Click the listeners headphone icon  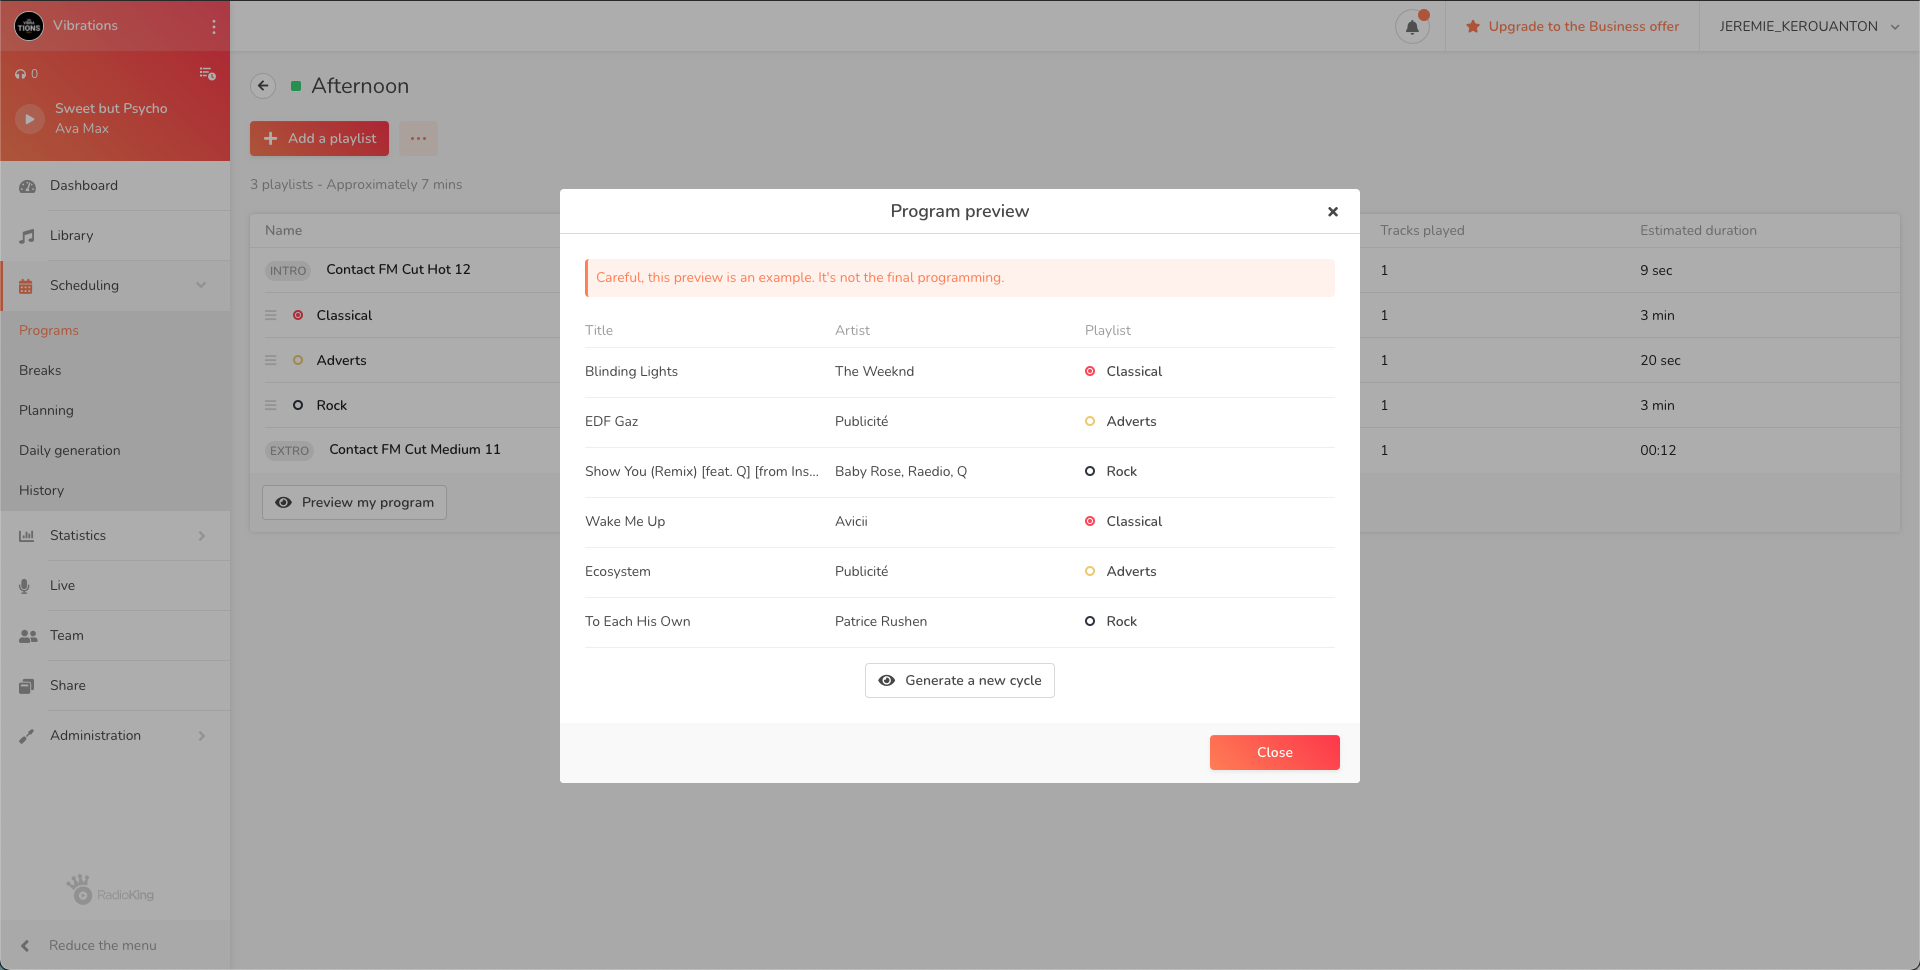coord(20,74)
